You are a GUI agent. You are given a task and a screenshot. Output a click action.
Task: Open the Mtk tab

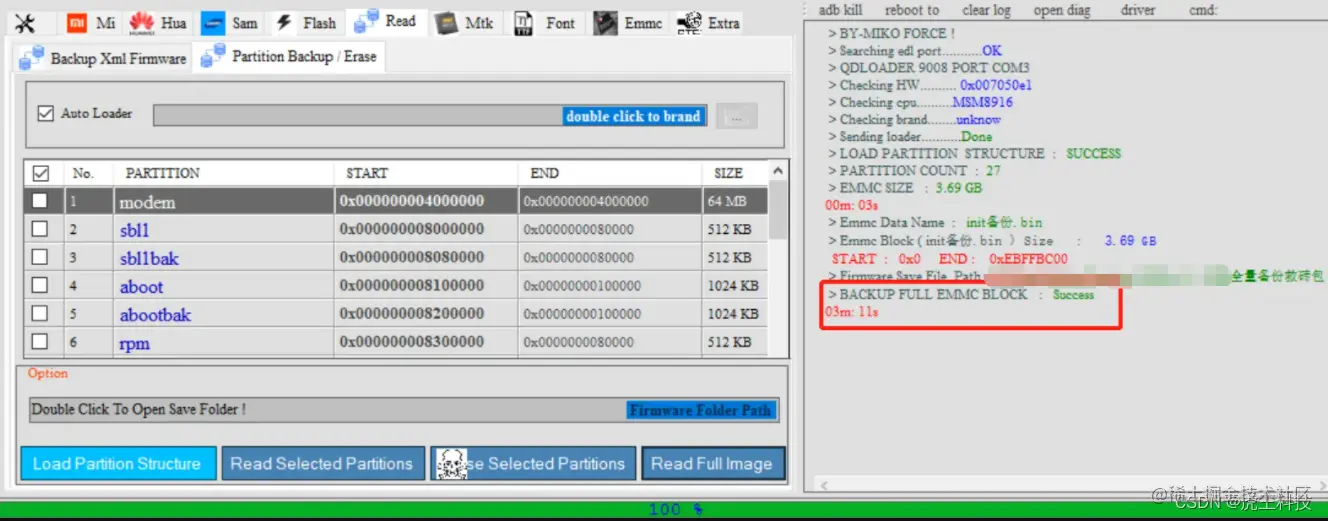coord(465,23)
